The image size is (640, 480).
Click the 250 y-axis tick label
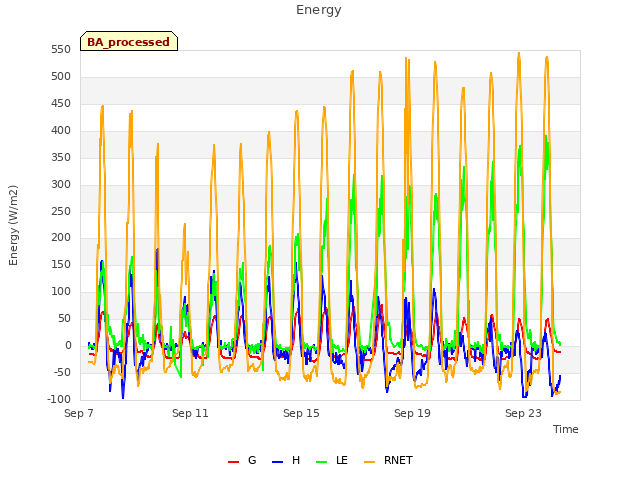(61, 211)
